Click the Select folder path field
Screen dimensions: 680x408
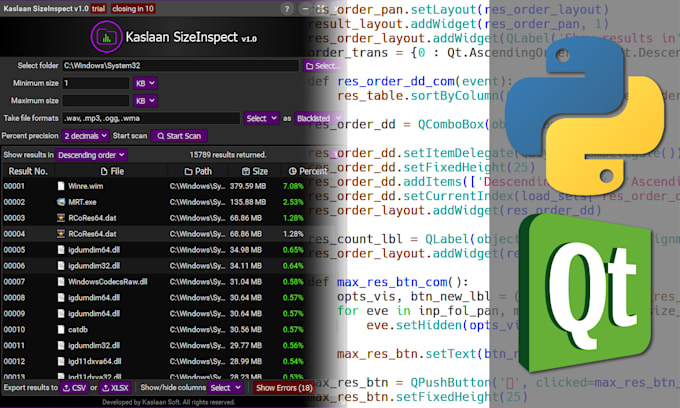click(180, 66)
